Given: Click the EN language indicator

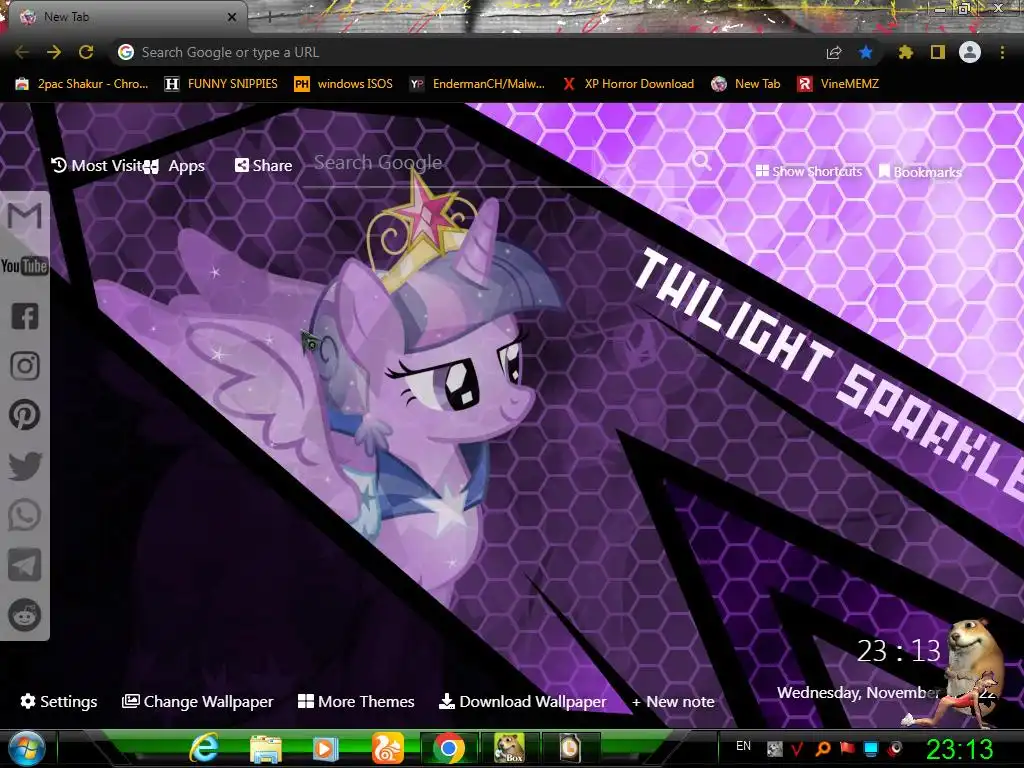Looking at the screenshot, I should point(743,746).
